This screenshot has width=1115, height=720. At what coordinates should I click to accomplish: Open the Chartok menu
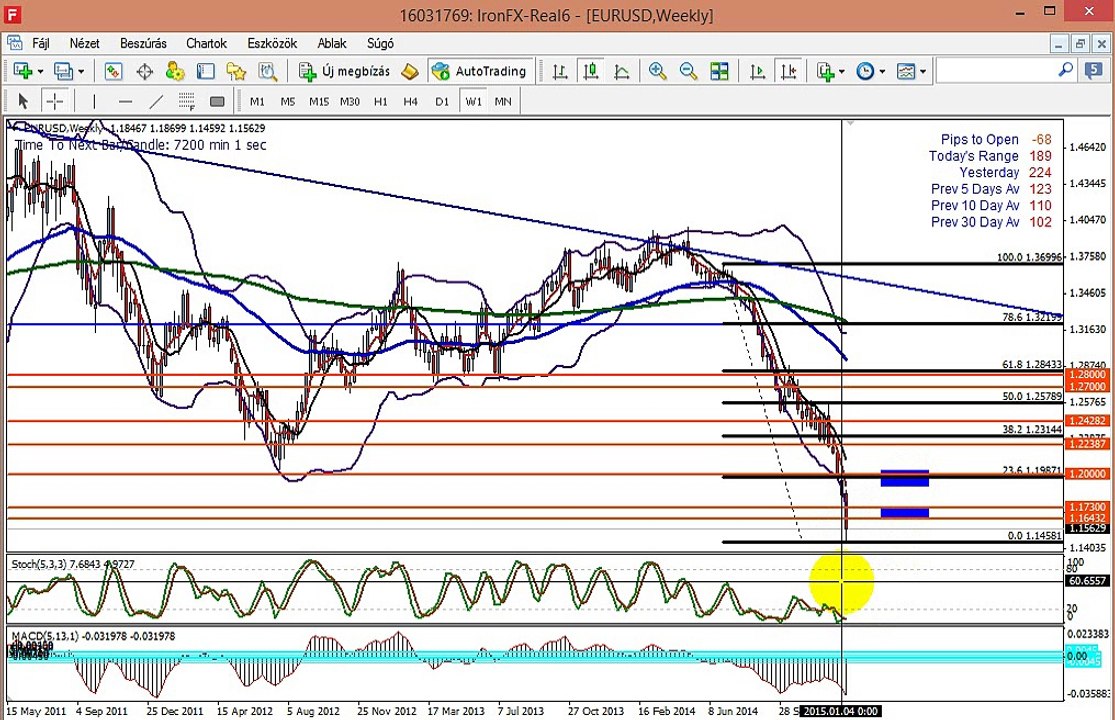point(206,43)
